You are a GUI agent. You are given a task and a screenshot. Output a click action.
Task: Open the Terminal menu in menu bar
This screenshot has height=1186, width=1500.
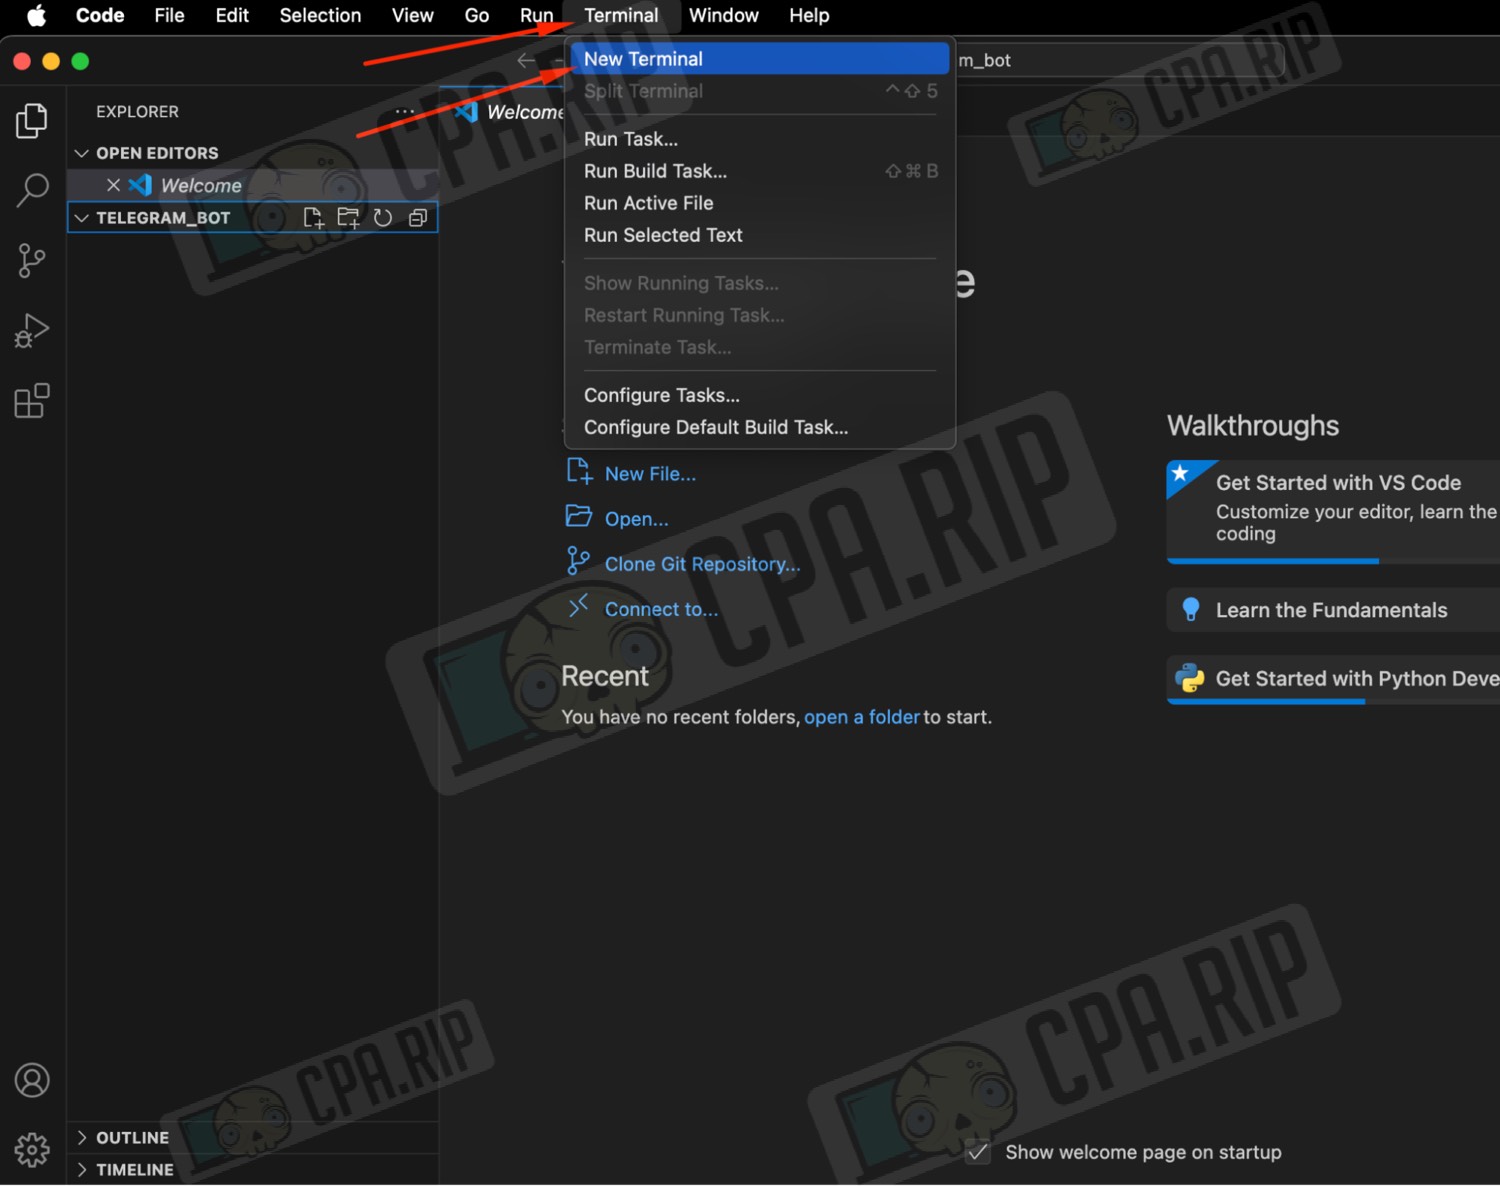tap(621, 16)
